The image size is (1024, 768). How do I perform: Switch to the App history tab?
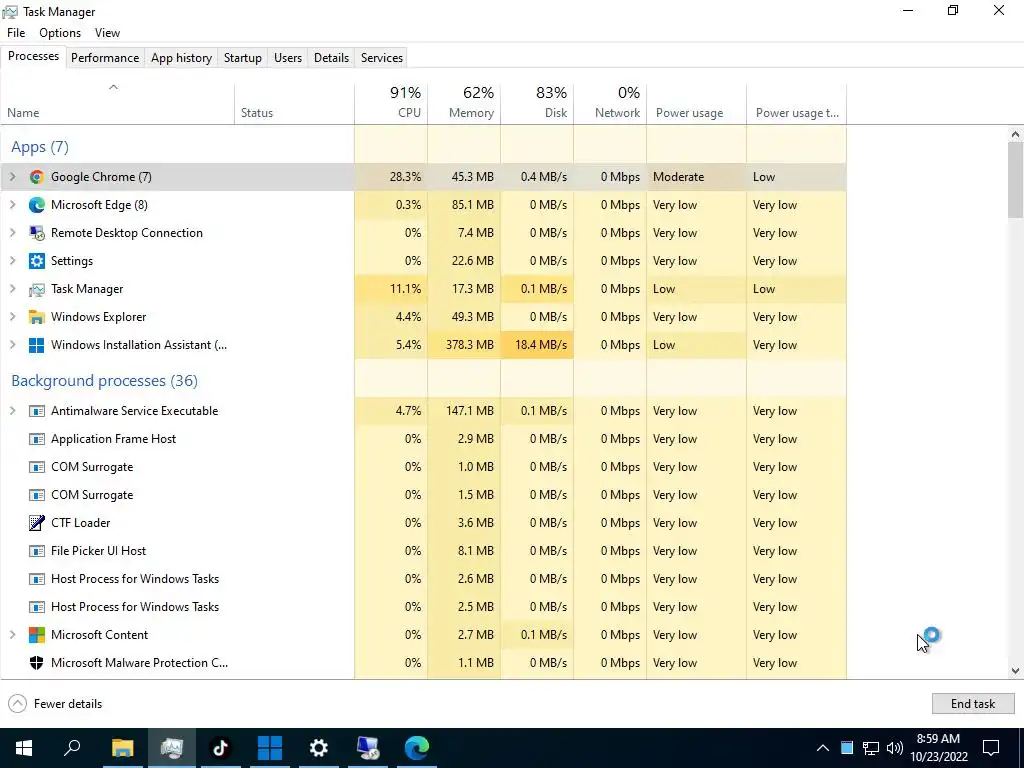pos(182,57)
